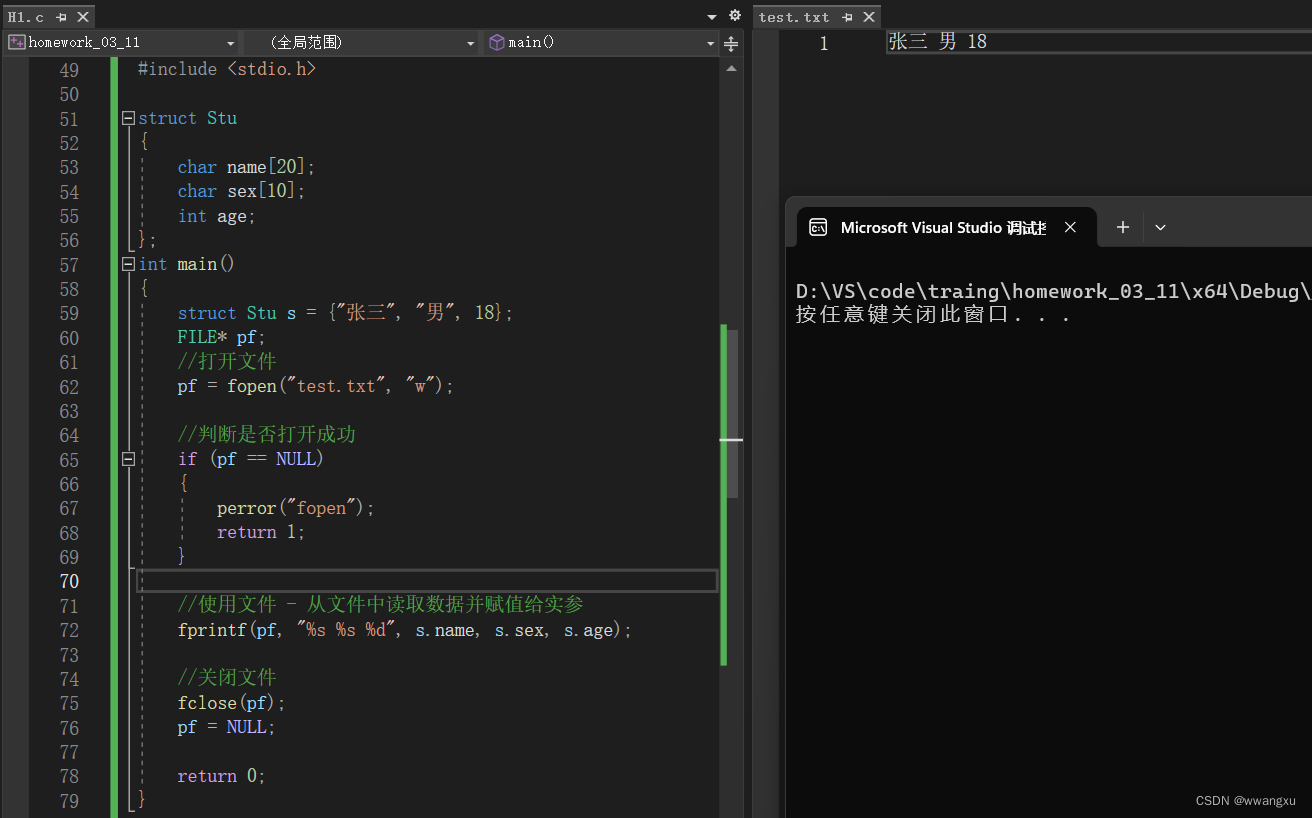The width and height of the screenshot is (1312, 818).
Task: Pin the H1.c editor tab
Action: (62, 17)
